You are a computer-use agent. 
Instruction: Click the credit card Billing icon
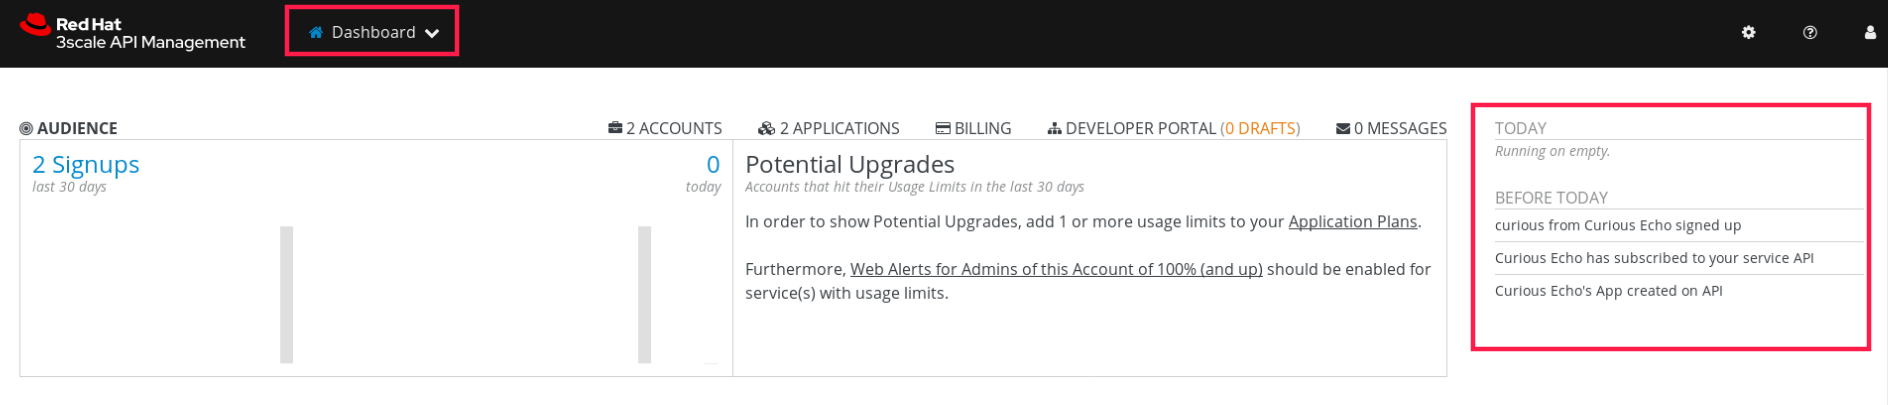(x=943, y=128)
